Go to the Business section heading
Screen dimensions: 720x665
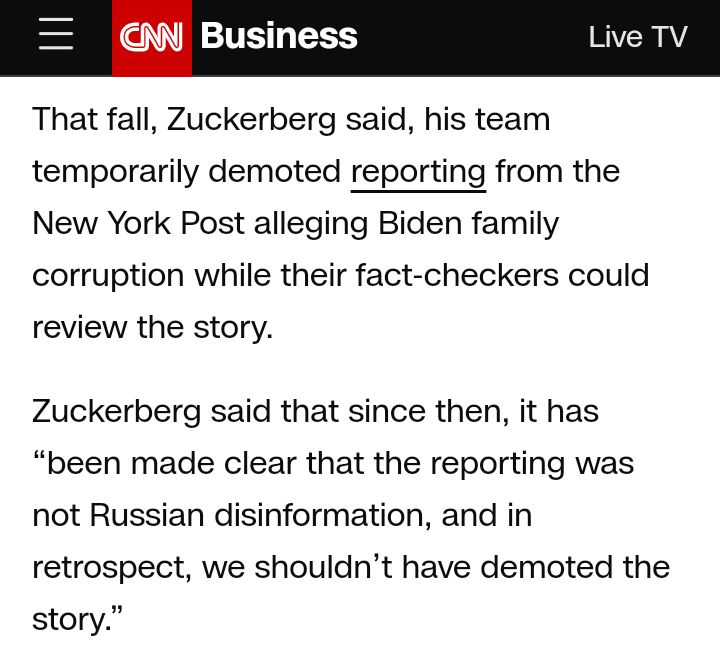(279, 37)
